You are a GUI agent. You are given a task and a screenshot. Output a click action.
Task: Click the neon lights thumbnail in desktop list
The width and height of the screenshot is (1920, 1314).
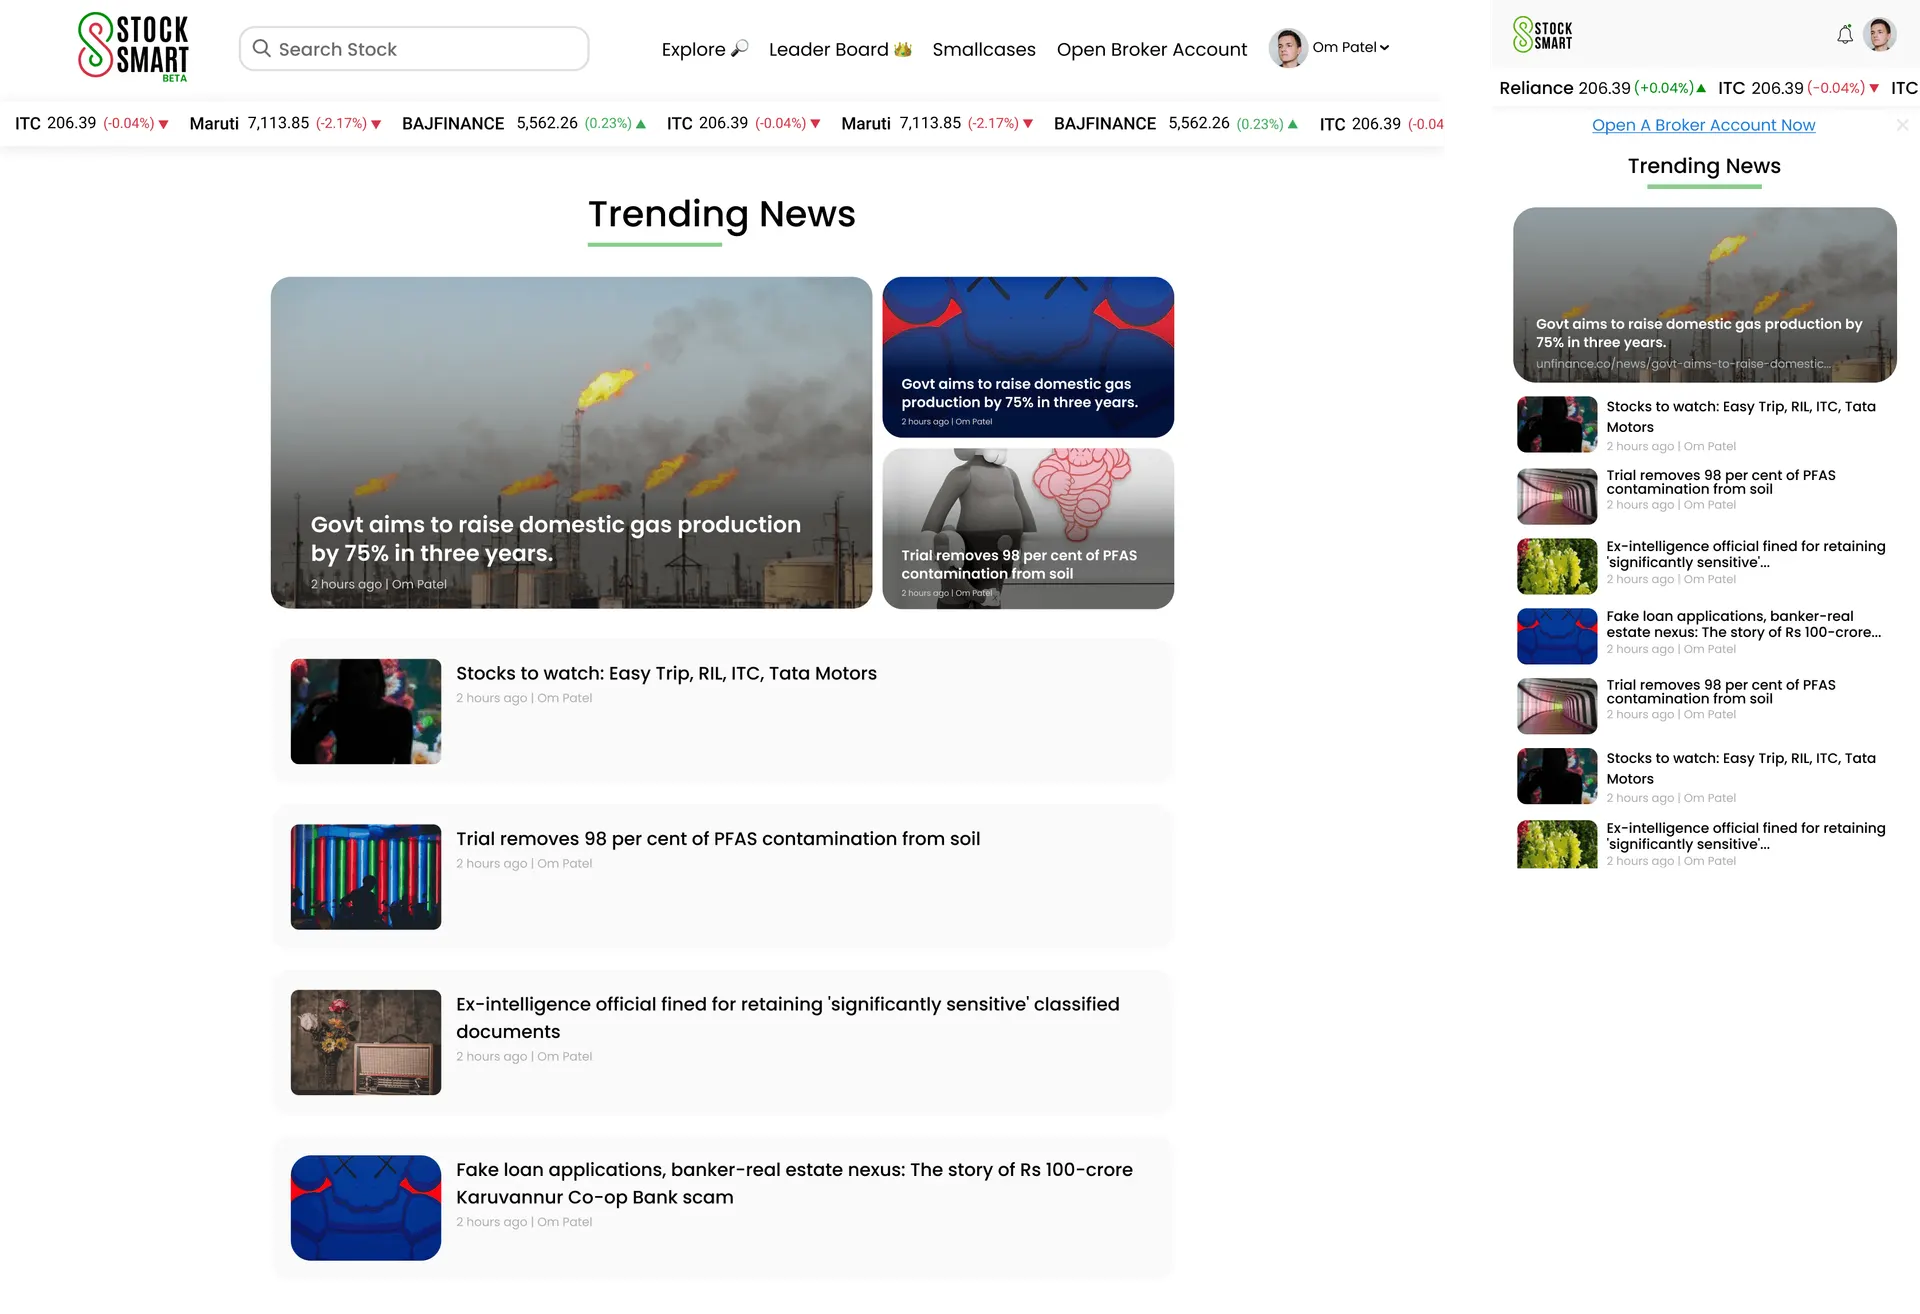click(x=366, y=877)
